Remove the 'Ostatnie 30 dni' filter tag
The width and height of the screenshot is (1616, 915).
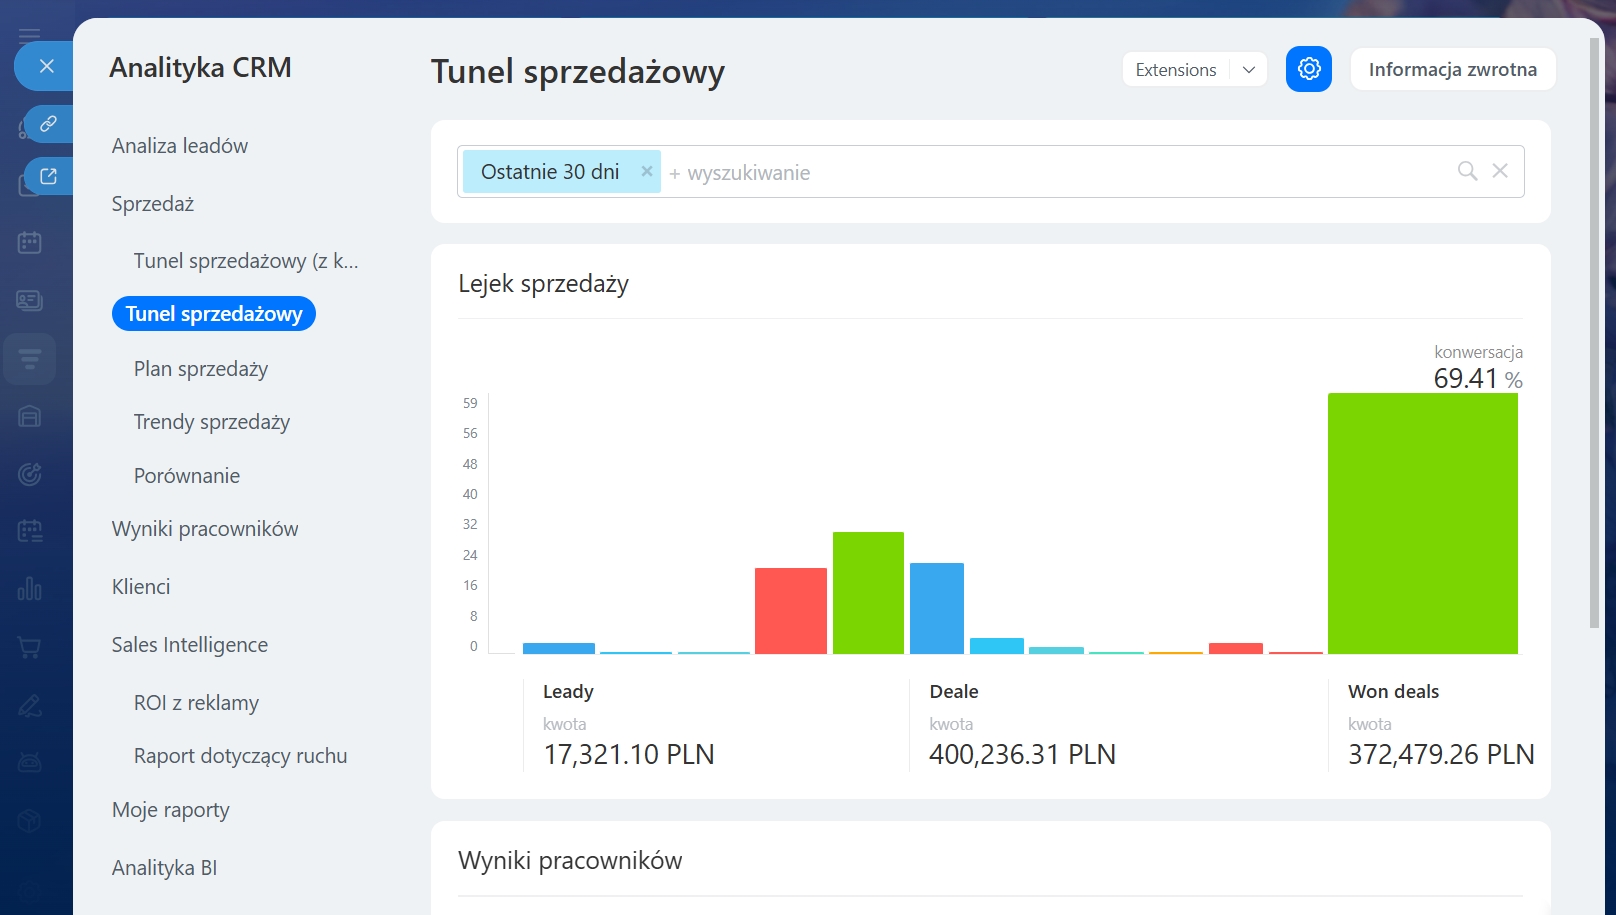click(646, 171)
